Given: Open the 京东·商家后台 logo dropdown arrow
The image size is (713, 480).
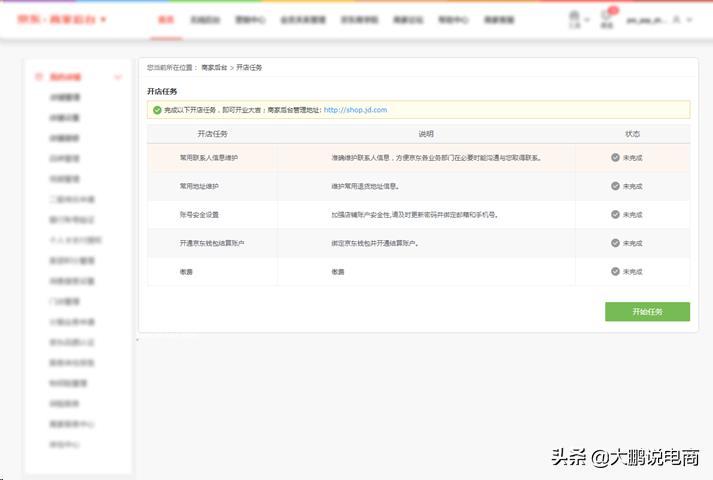Looking at the screenshot, I should click(x=103, y=20).
